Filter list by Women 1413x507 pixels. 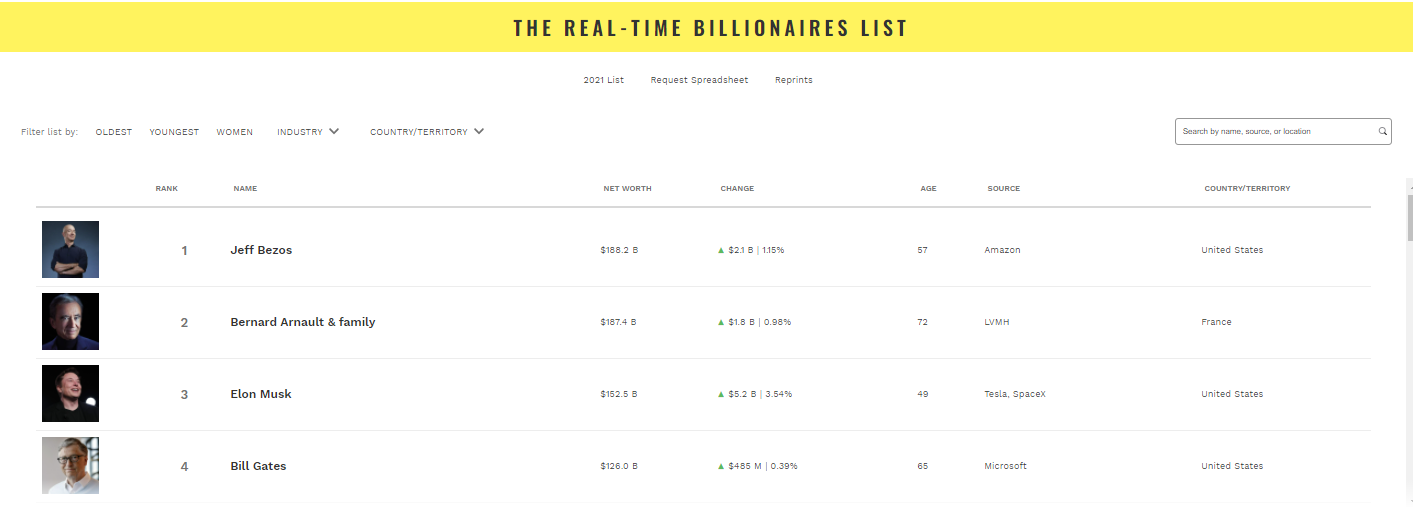point(235,132)
